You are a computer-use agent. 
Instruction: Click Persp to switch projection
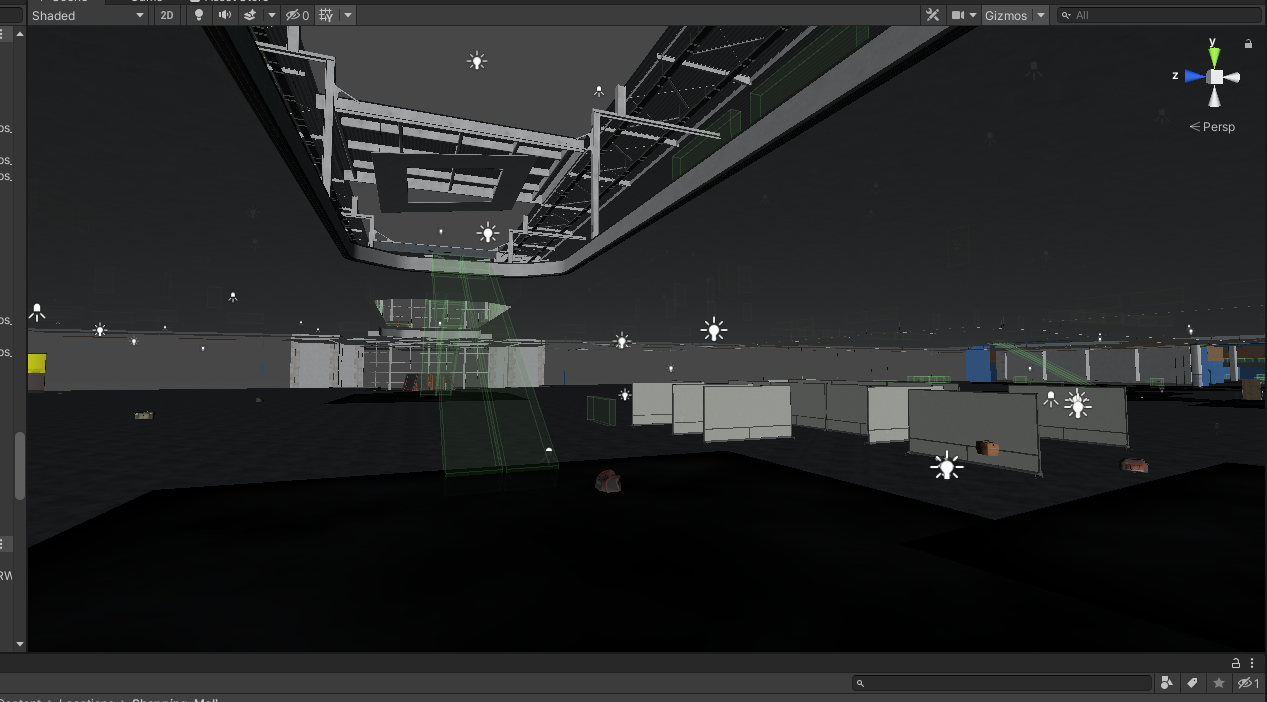click(x=1218, y=127)
